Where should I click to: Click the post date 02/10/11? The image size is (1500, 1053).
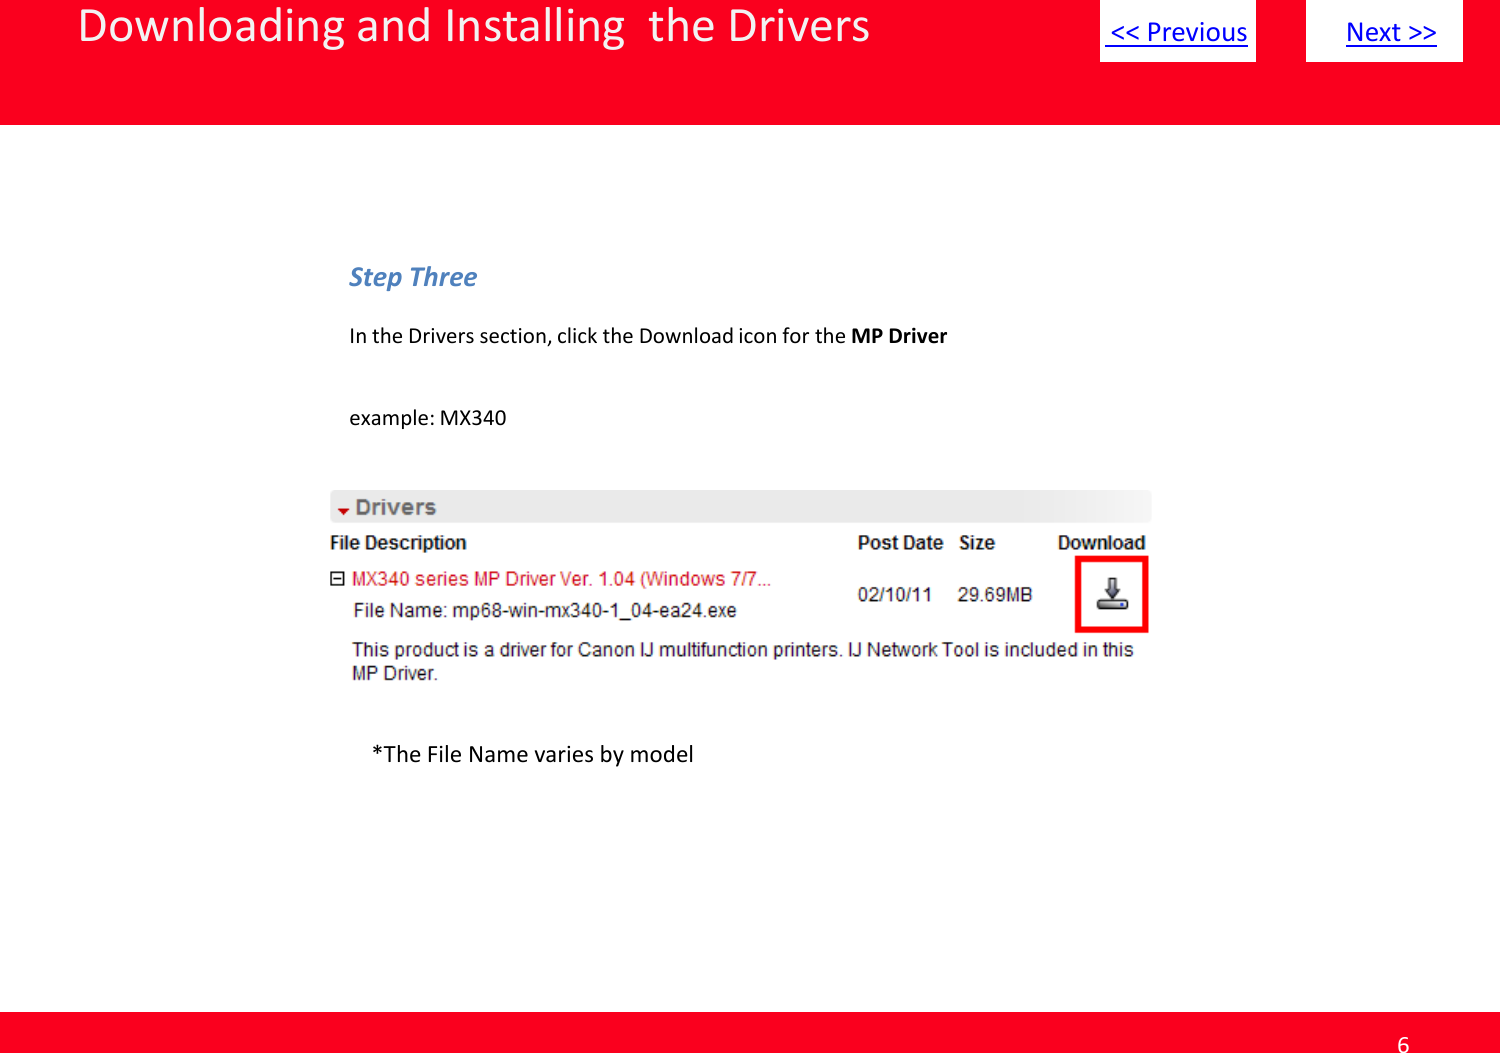click(894, 595)
